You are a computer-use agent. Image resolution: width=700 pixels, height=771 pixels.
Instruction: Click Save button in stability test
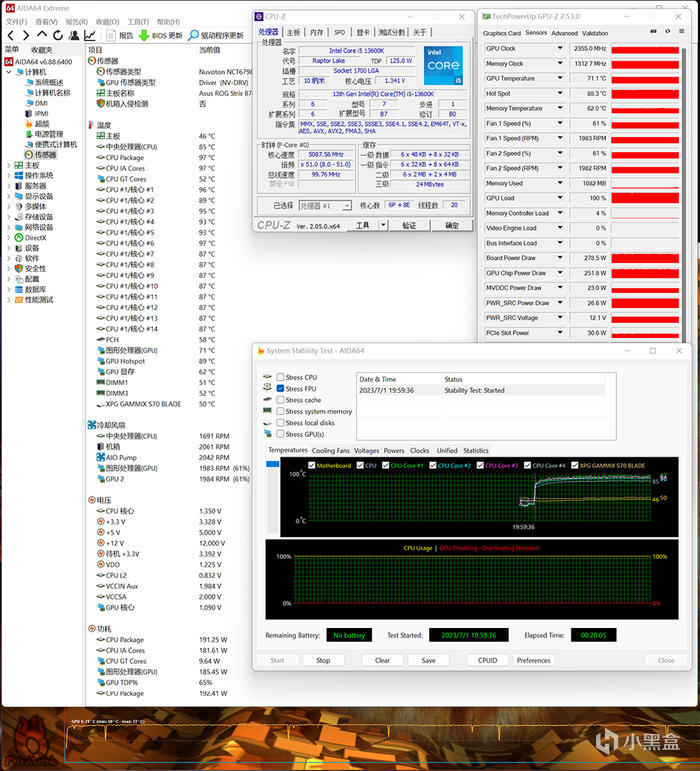[x=429, y=660]
